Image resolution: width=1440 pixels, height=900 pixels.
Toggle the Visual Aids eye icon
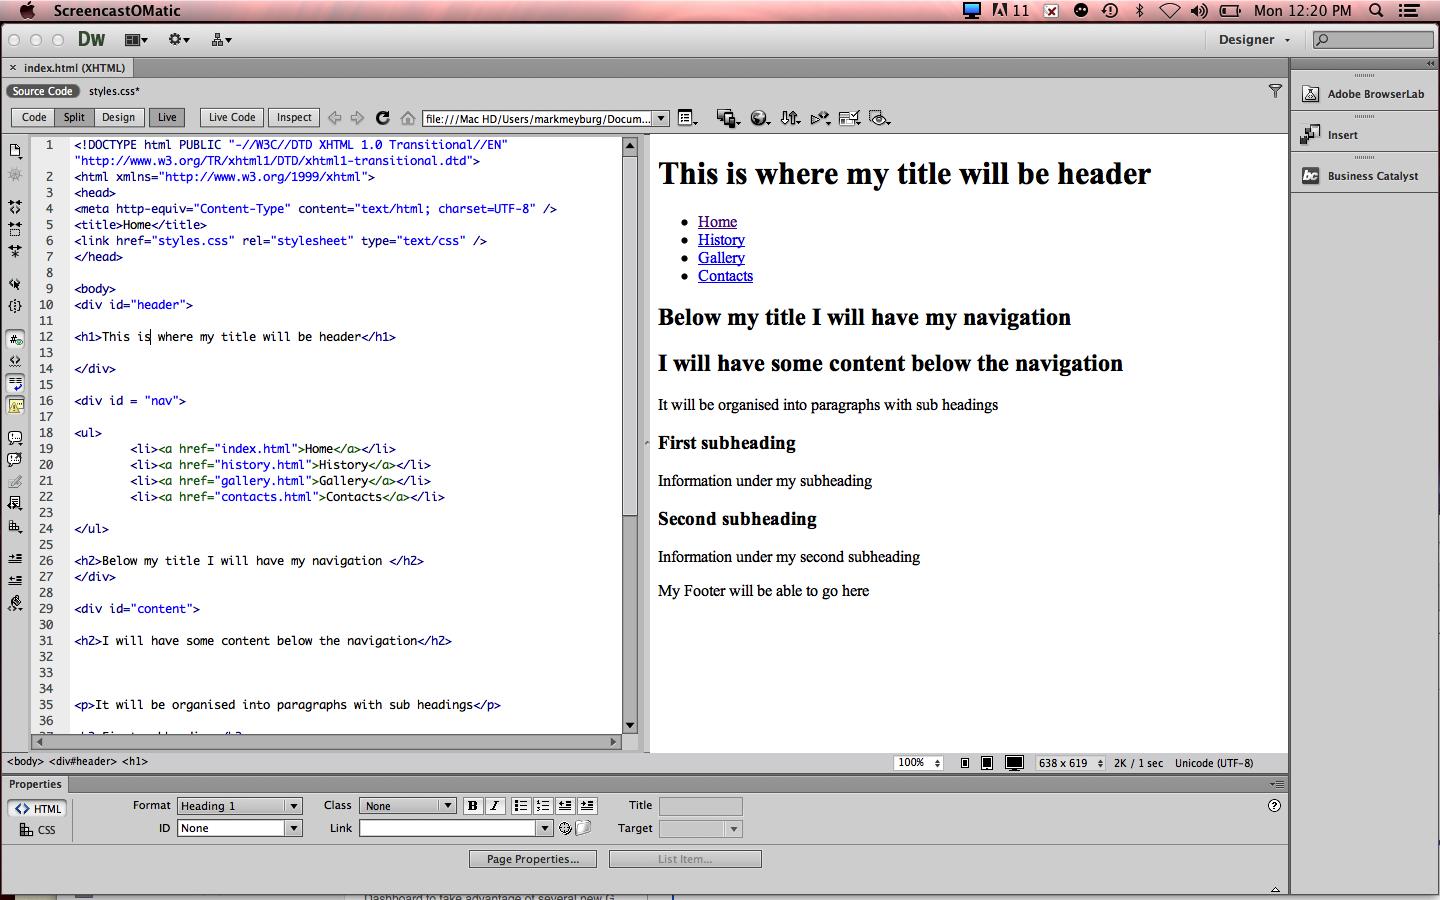pos(878,118)
